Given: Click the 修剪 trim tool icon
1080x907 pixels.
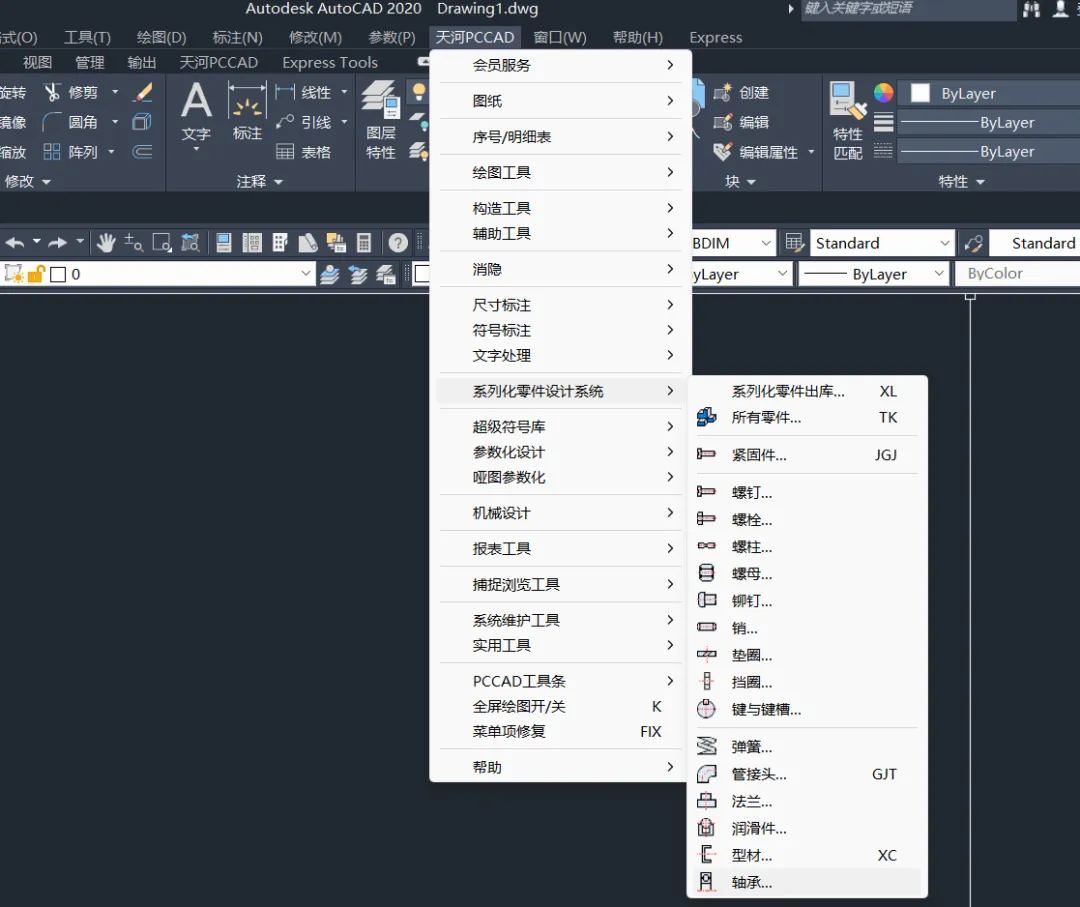Looking at the screenshot, I should (x=52, y=92).
